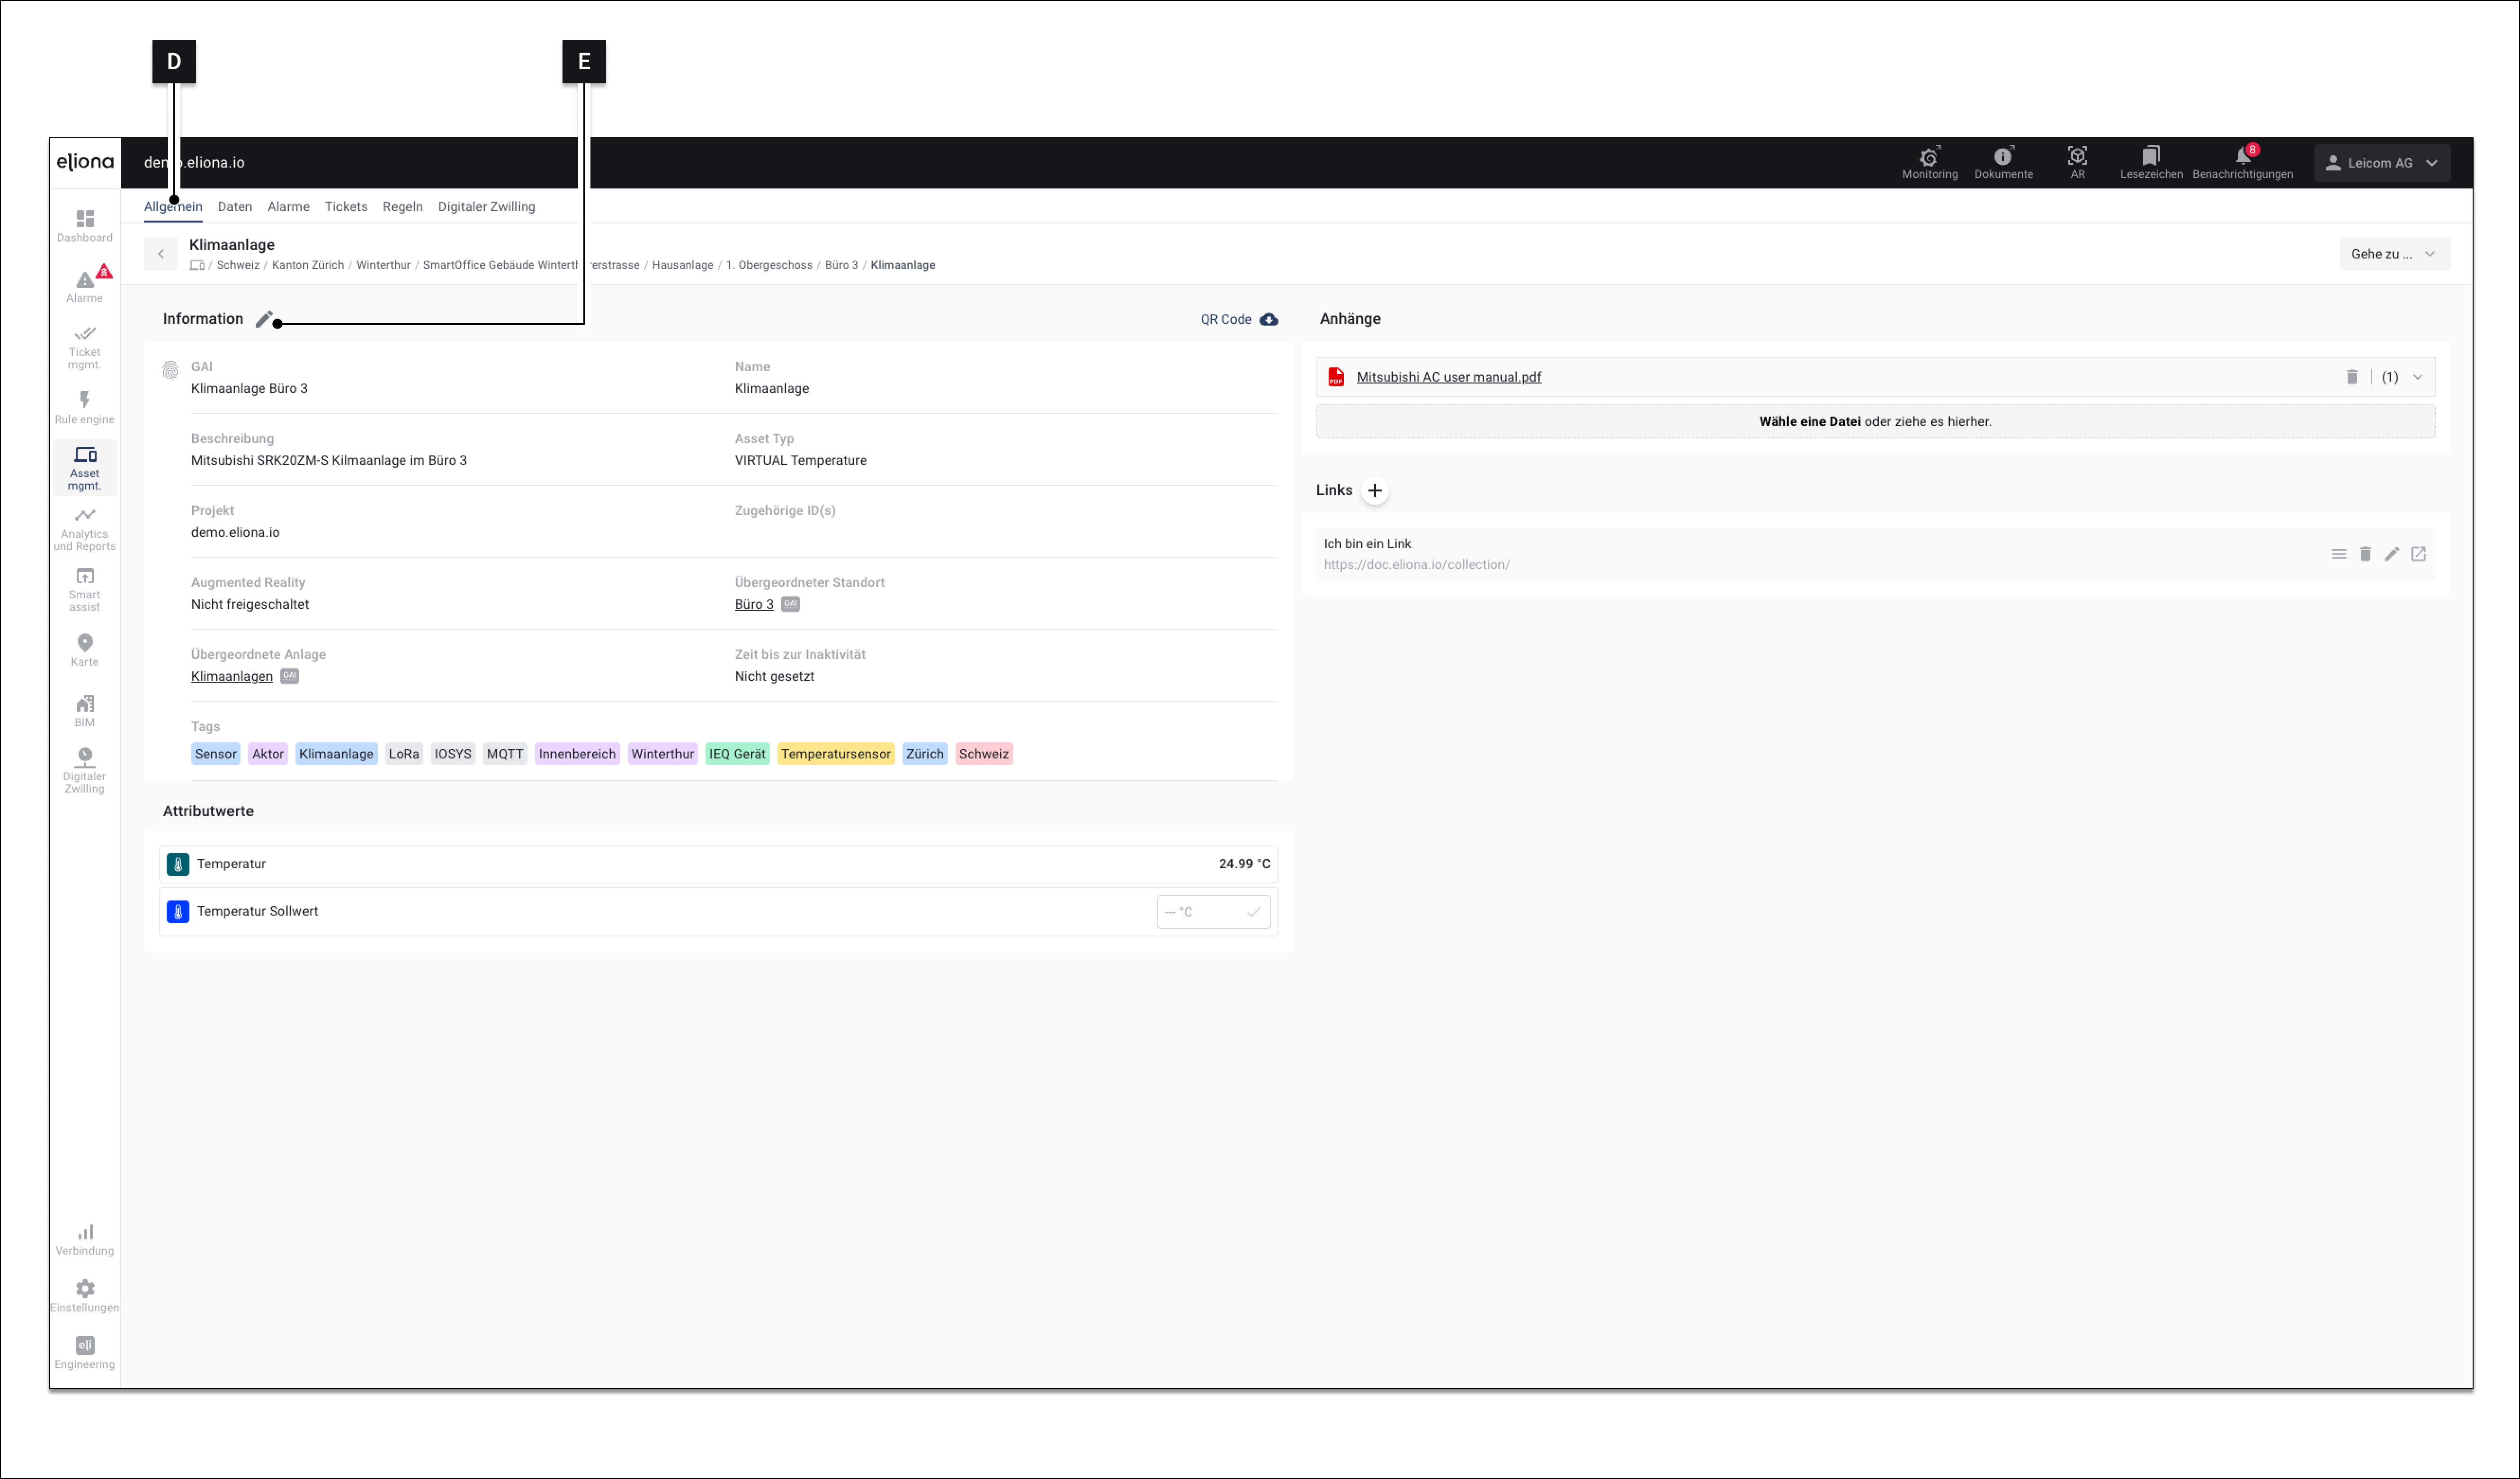Click the pencil icon next to Information
The image size is (2520, 1479).
[263, 320]
